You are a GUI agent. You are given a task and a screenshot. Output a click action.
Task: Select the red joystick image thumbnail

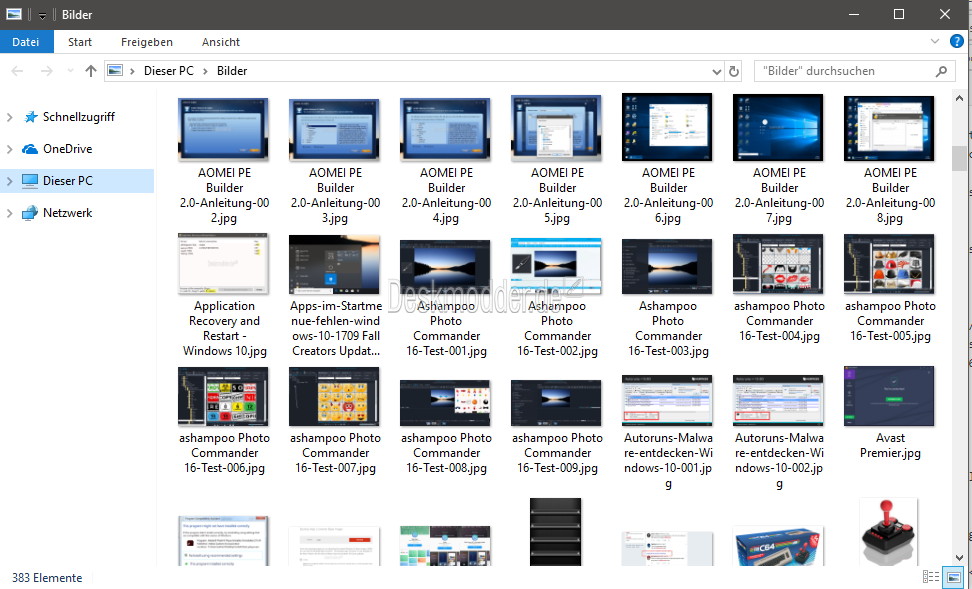[888, 532]
